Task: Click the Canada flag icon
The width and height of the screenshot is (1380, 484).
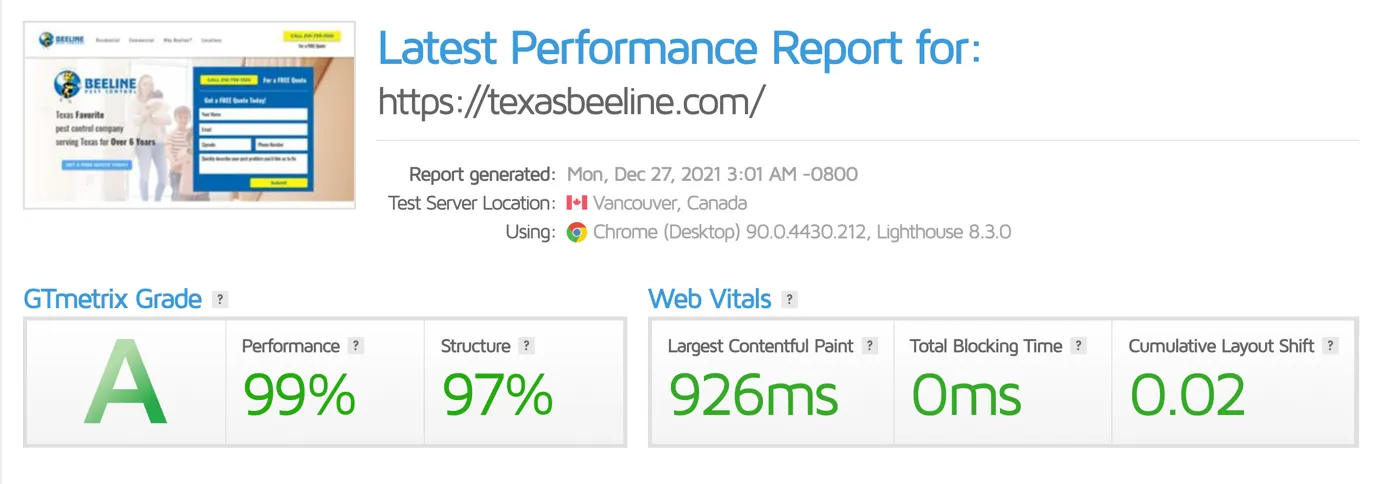Action: [576, 203]
